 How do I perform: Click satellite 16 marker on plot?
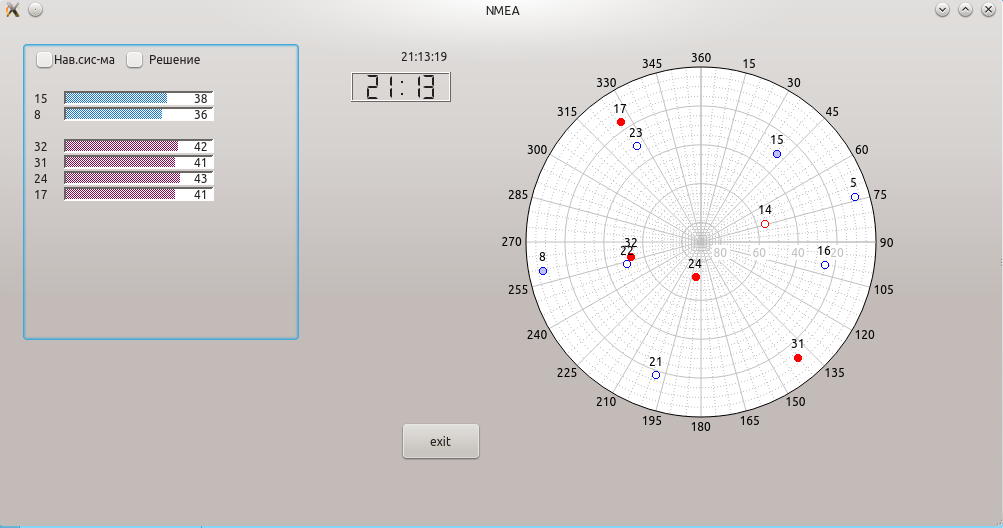click(825, 265)
